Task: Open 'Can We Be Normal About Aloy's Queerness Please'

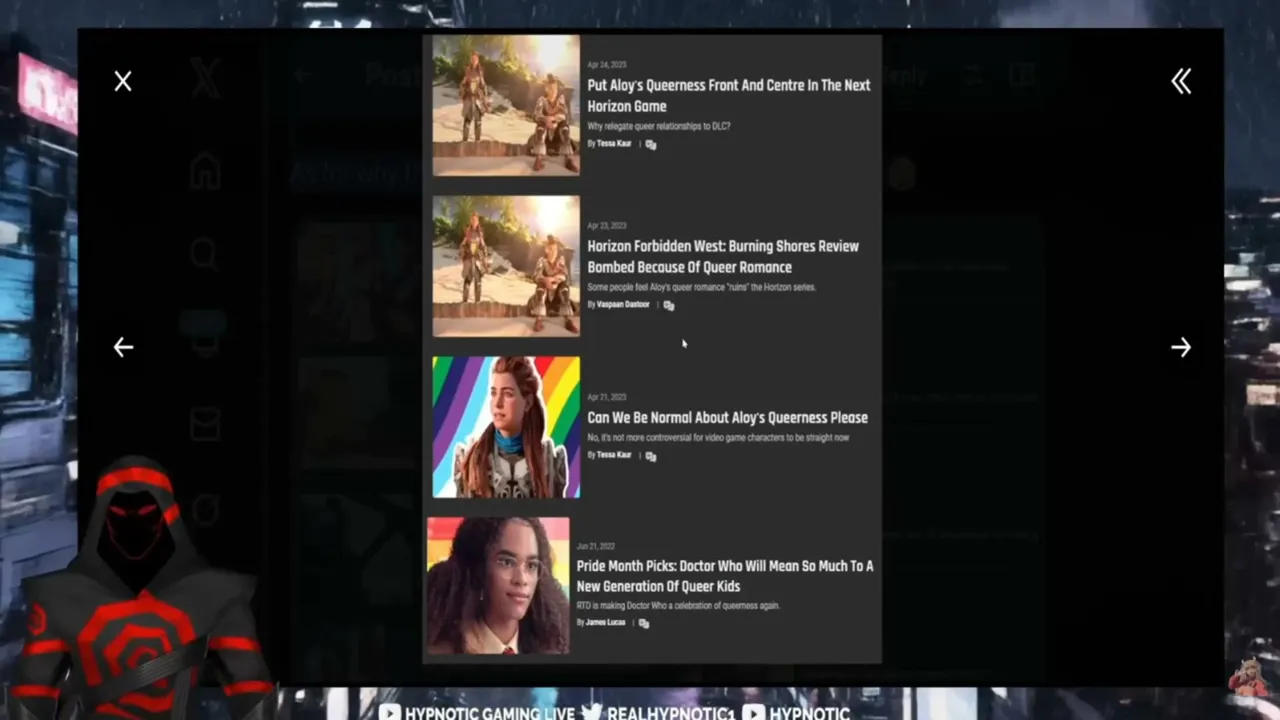Action: [x=727, y=418]
